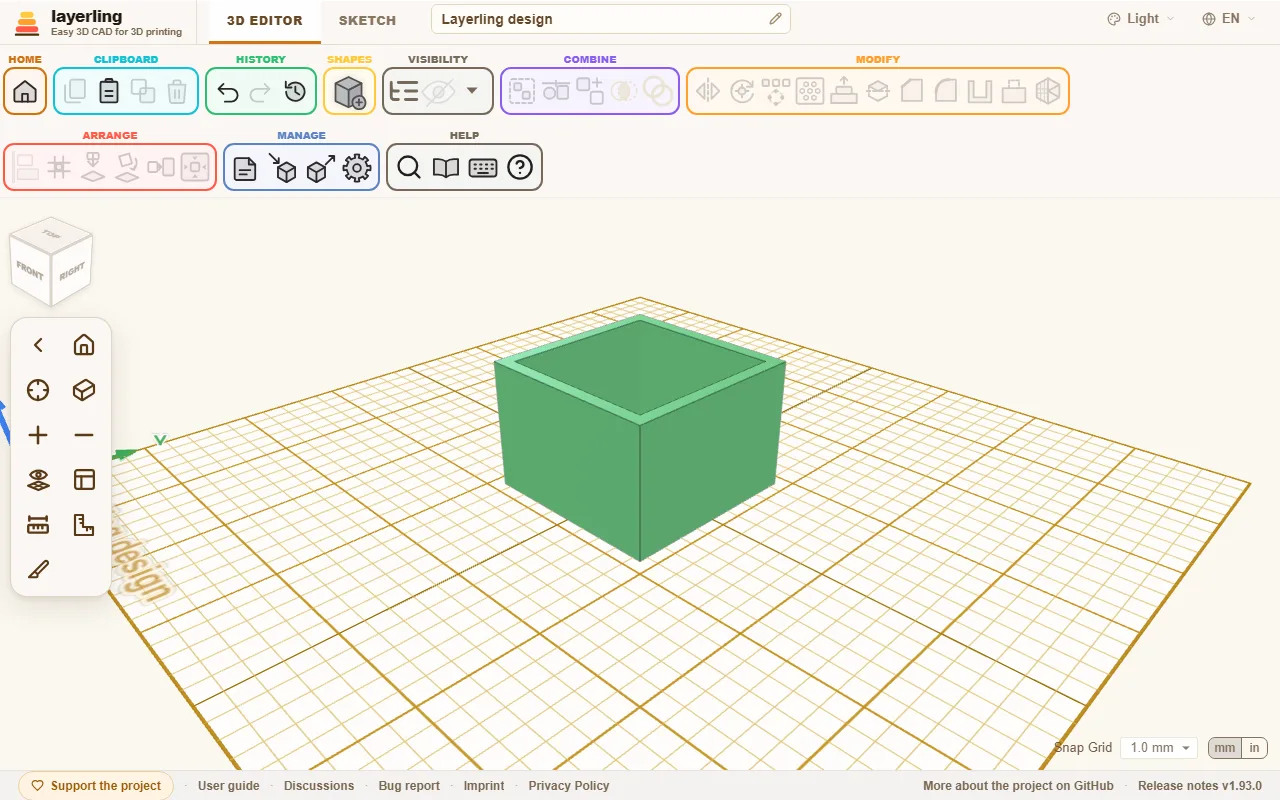Add a new shape with cube icon
This screenshot has height=800, width=1280.
pyautogui.click(x=349, y=92)
